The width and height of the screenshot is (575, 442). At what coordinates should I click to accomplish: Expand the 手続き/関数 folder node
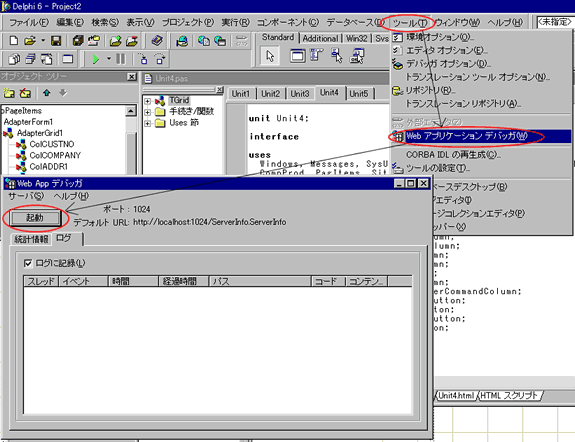147,112
